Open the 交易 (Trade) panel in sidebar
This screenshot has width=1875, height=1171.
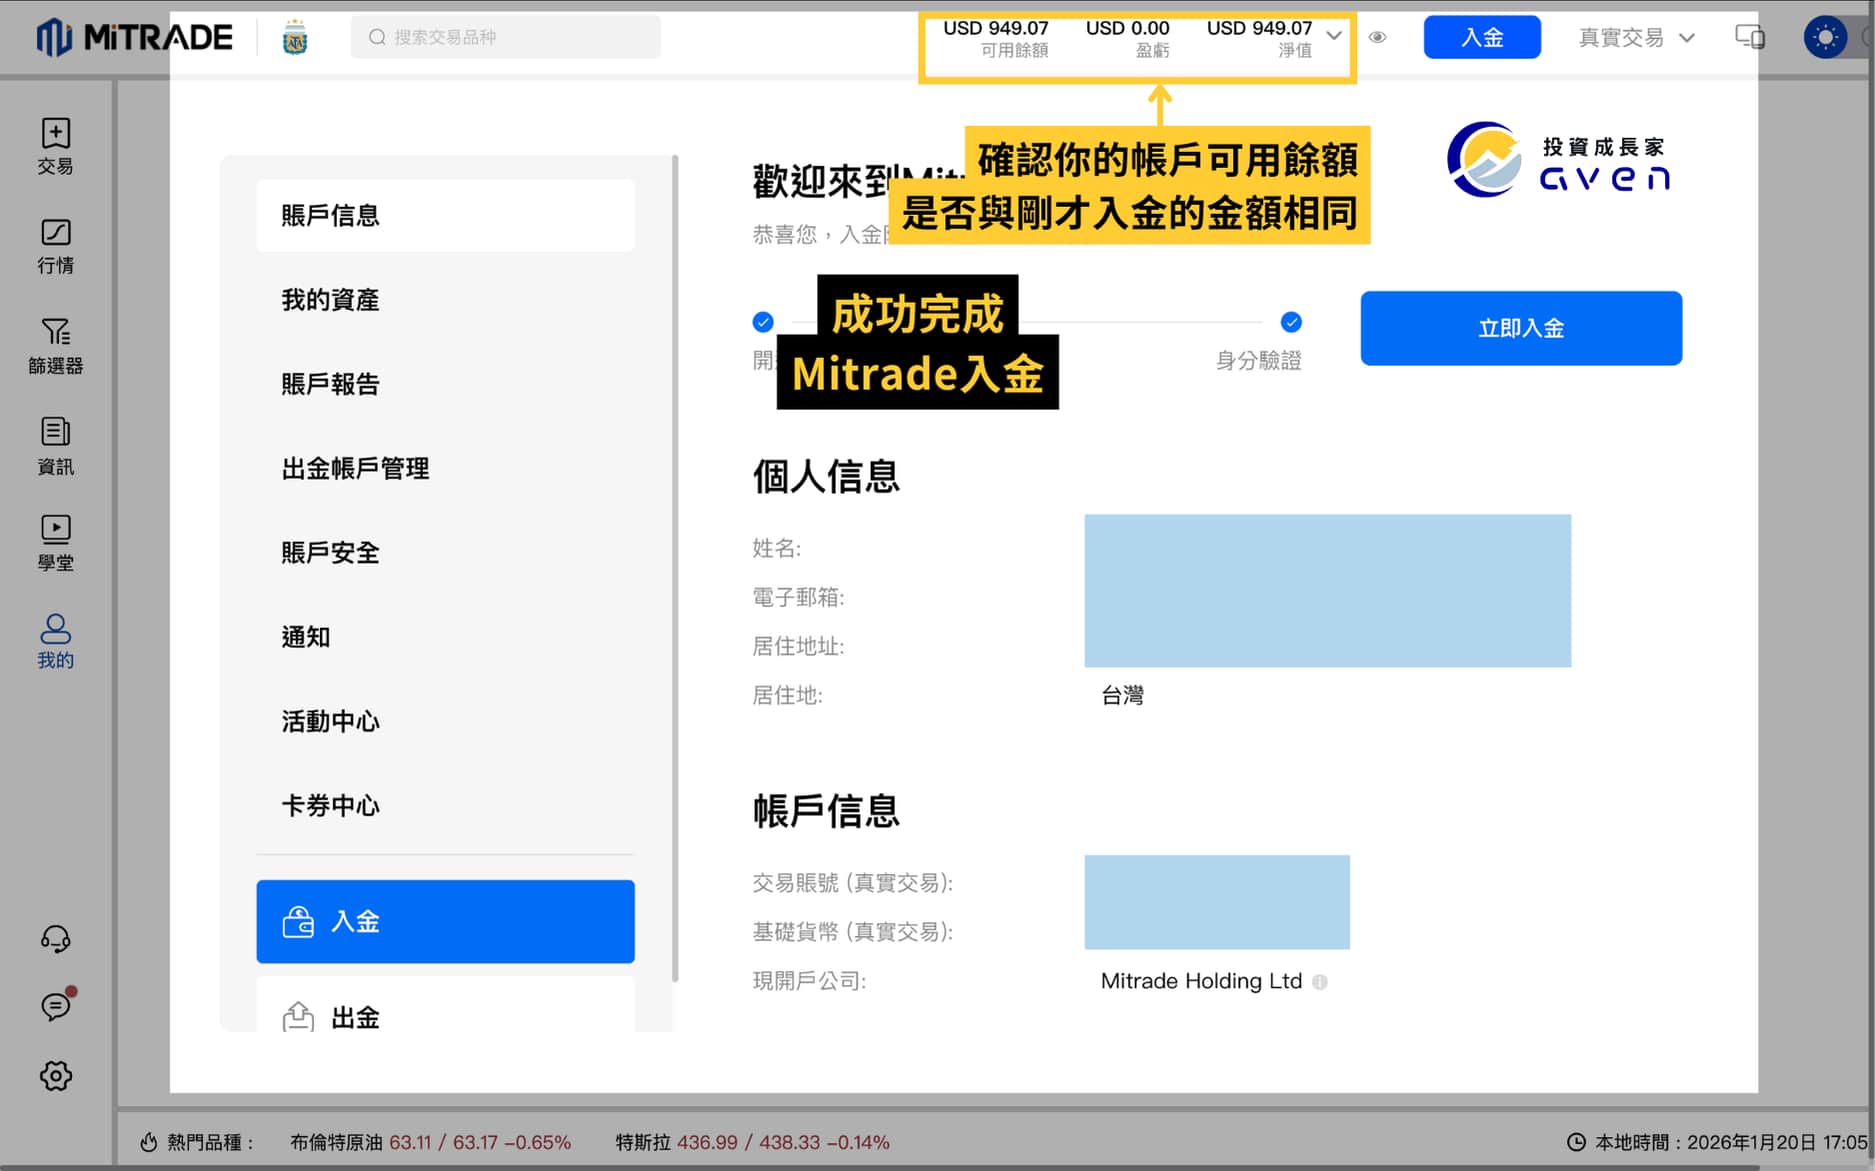pos(55,145)
